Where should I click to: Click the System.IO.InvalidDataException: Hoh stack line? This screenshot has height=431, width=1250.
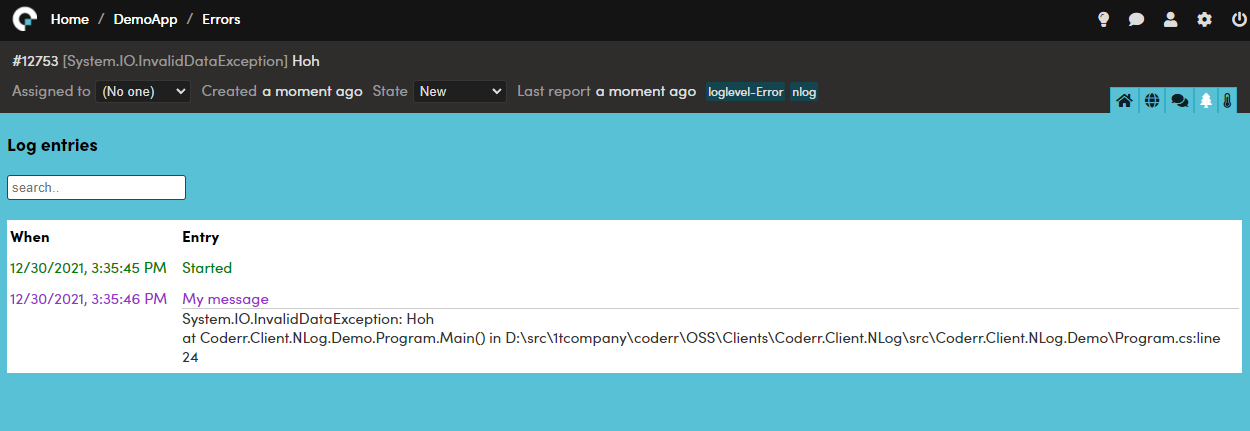point(308,320)
